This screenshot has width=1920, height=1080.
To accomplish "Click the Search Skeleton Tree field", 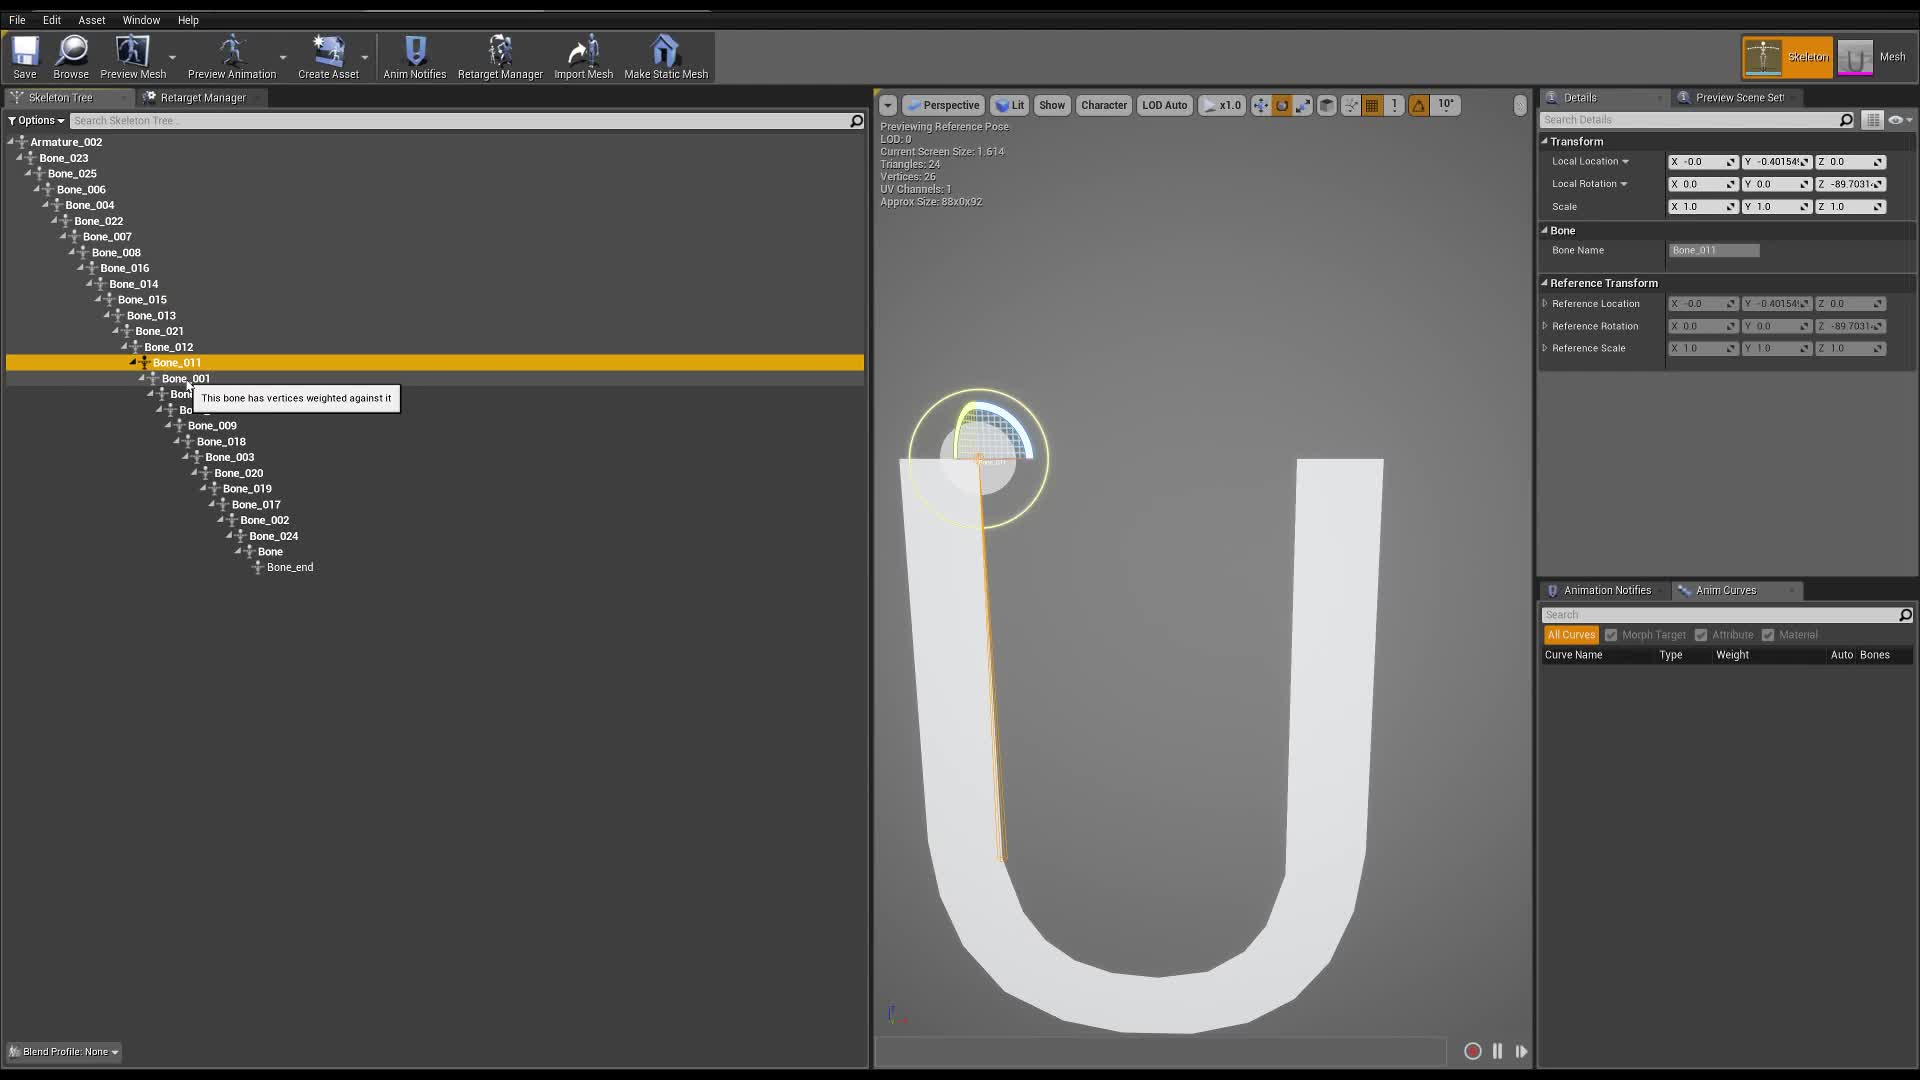I will pyautogui.click(x=460, y=121).
